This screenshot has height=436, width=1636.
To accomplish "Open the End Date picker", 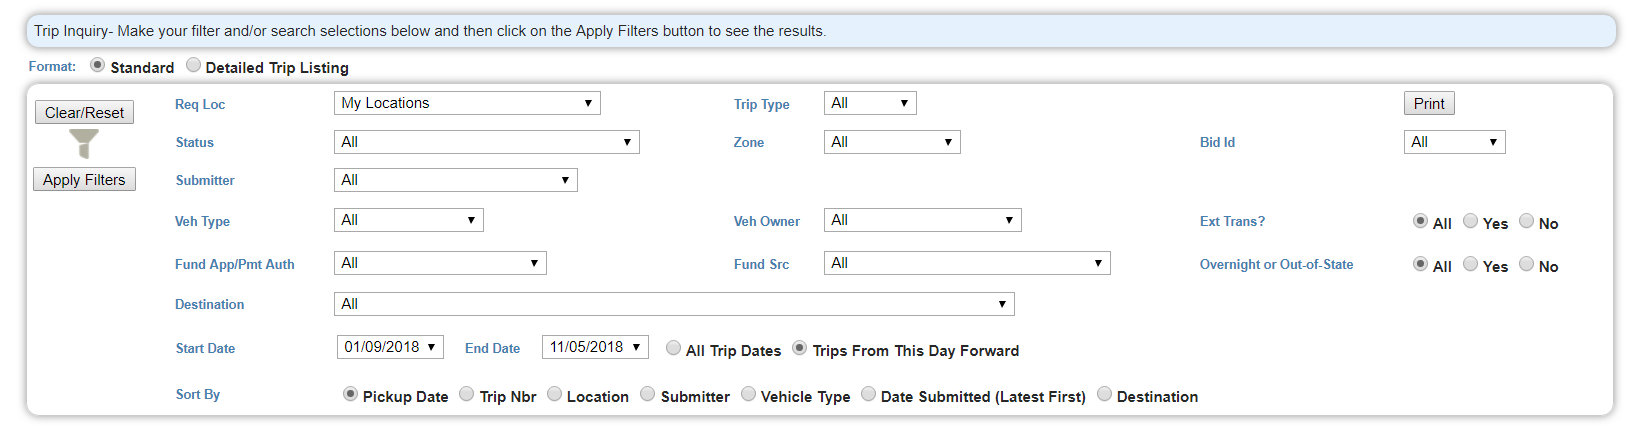I will point(595,347).
